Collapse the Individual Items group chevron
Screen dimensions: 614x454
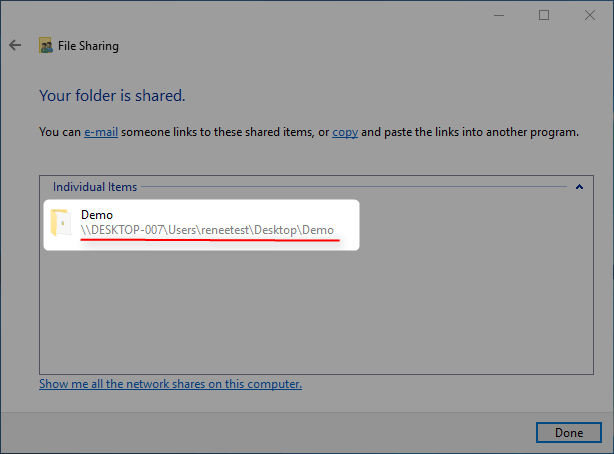coord(578,187)
